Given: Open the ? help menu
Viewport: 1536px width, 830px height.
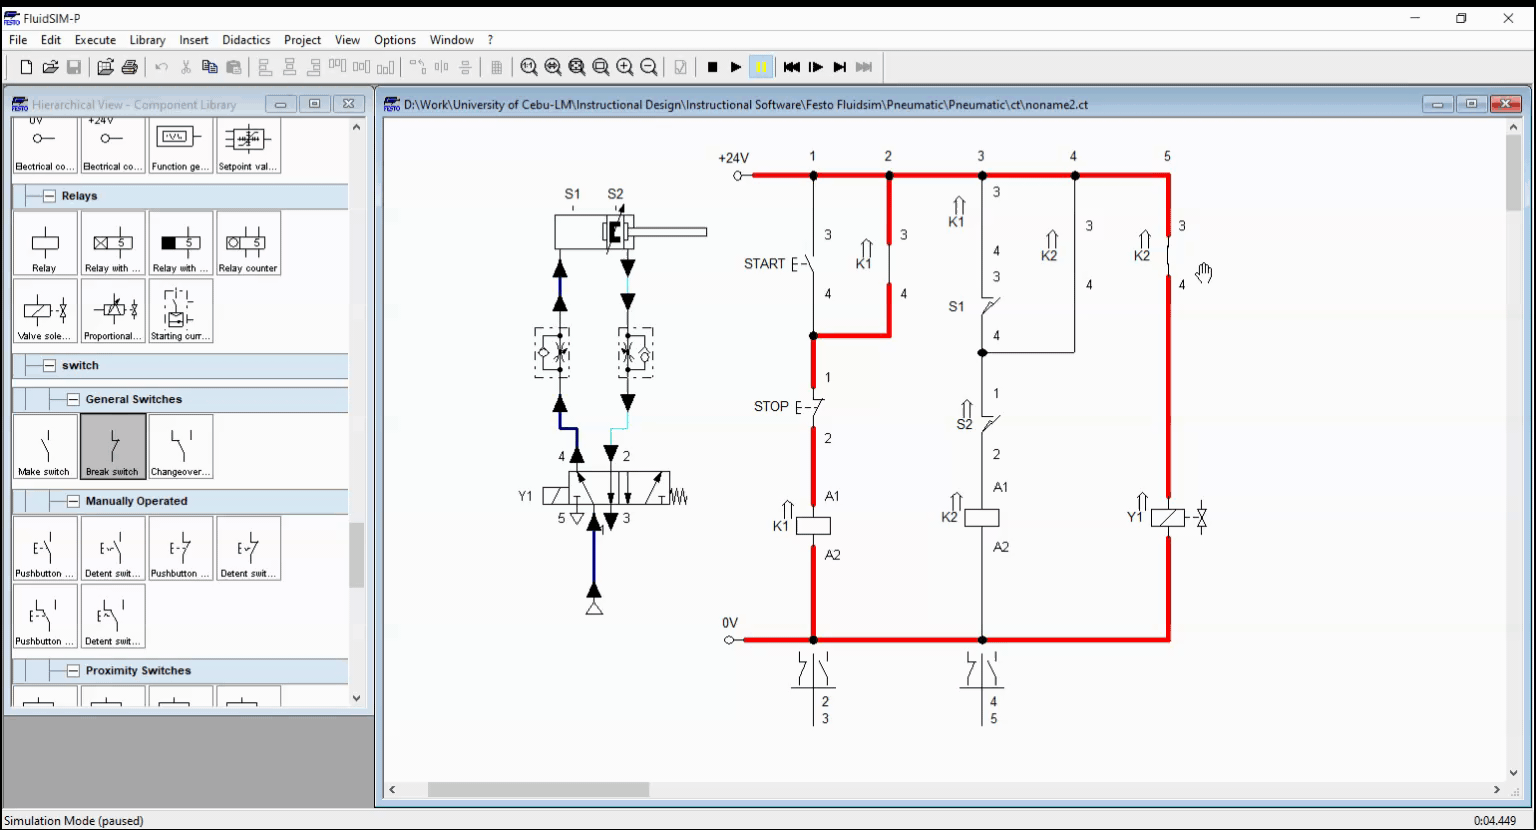Looking at the screenshot, I should 490,40.
